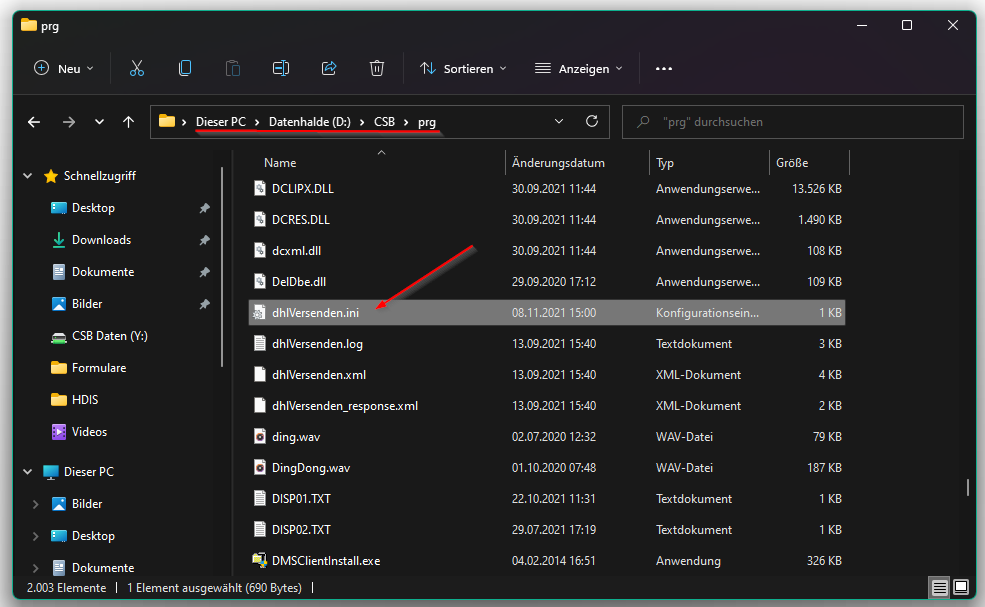Click the dhlVersenden.xml file icon
The image size is (985, 607).
259,375
